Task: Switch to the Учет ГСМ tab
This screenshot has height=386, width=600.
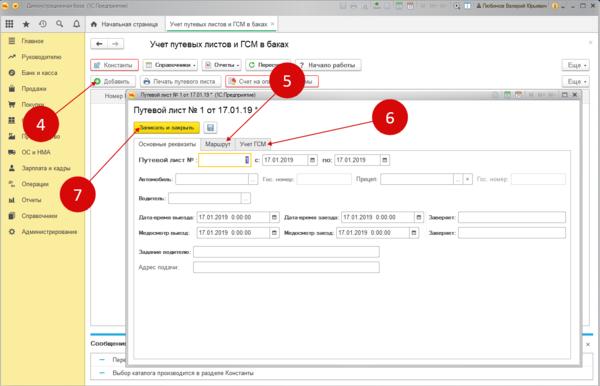Action: (x=253, y=144)
